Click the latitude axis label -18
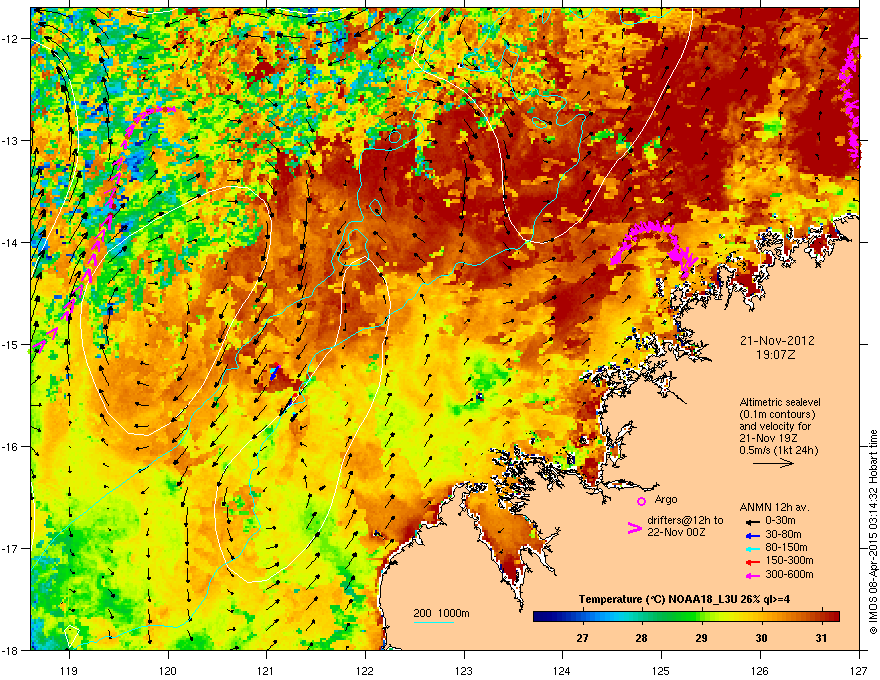This screenshot has height=680, width=880. pos(11,650)
